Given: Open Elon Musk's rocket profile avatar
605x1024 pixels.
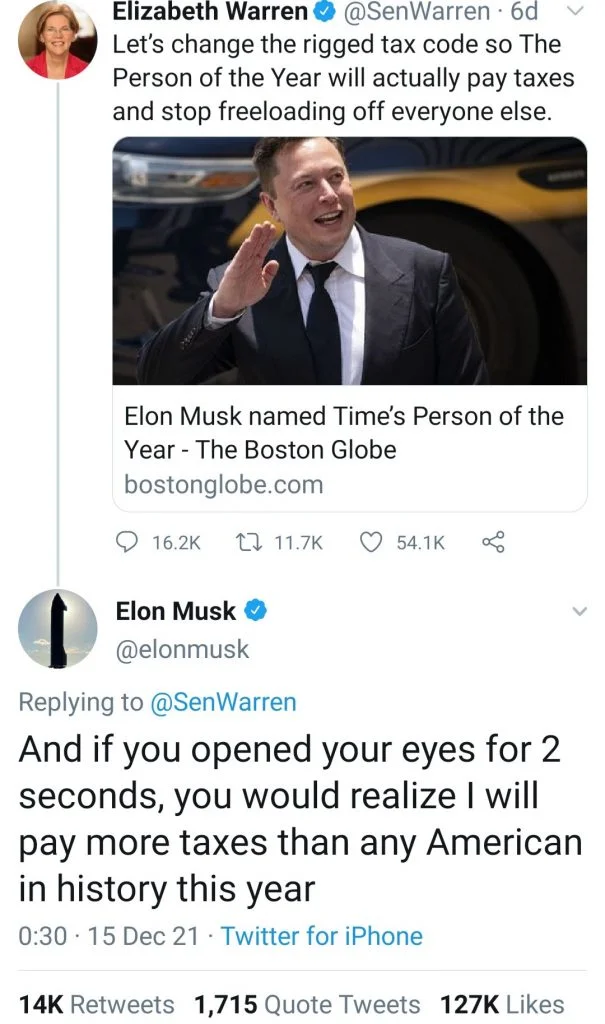Looking at the screenshot, I should (x=58, y=629).
